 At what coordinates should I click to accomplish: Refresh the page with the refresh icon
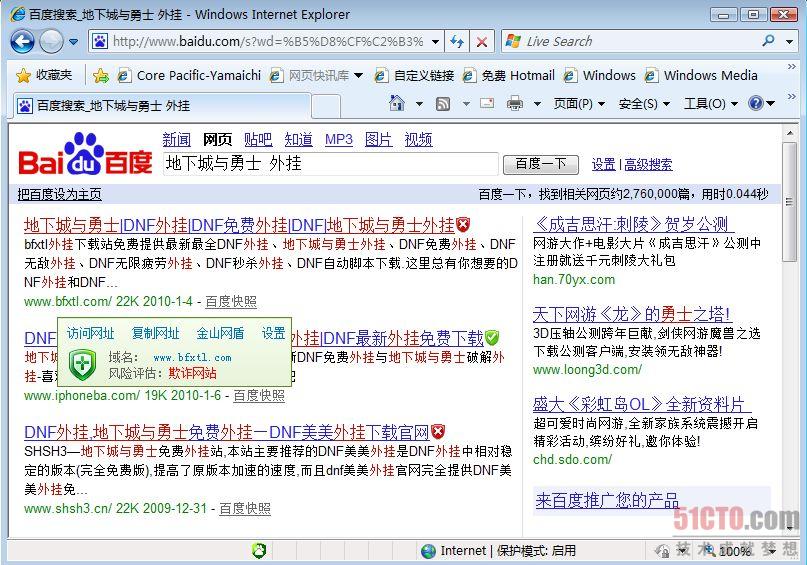(x=457, y=42)
